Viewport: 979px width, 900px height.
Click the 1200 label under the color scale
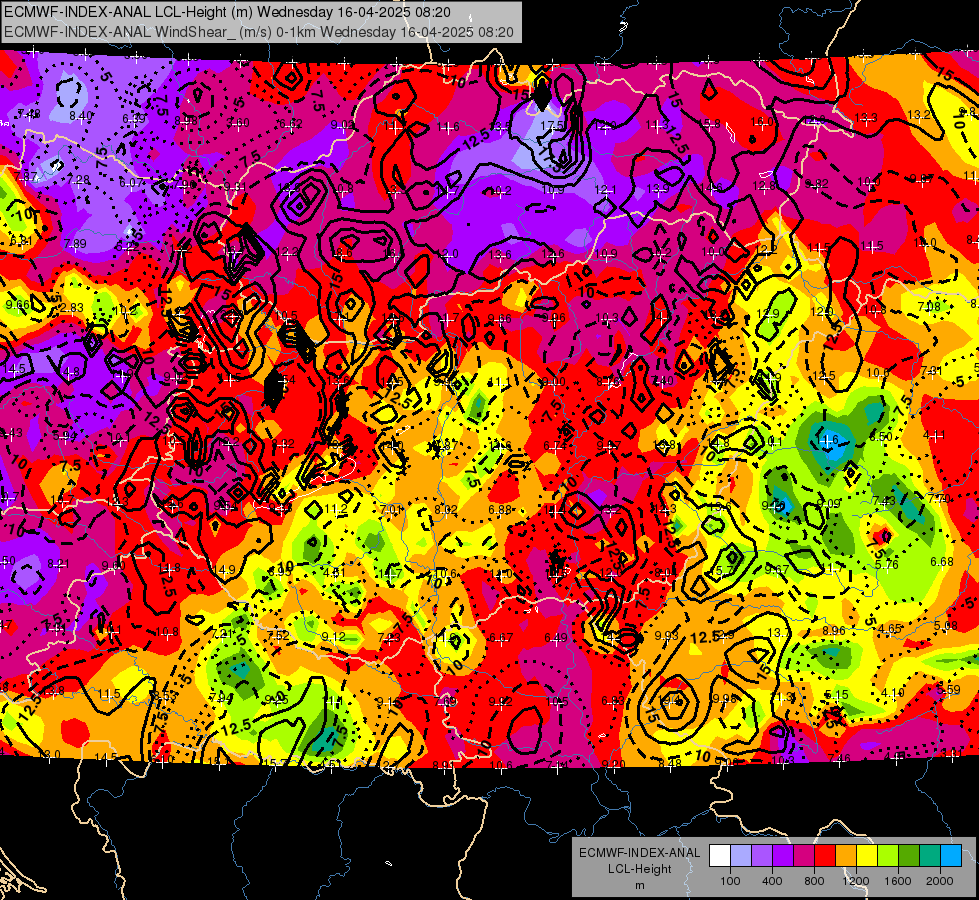pos(856,881)
